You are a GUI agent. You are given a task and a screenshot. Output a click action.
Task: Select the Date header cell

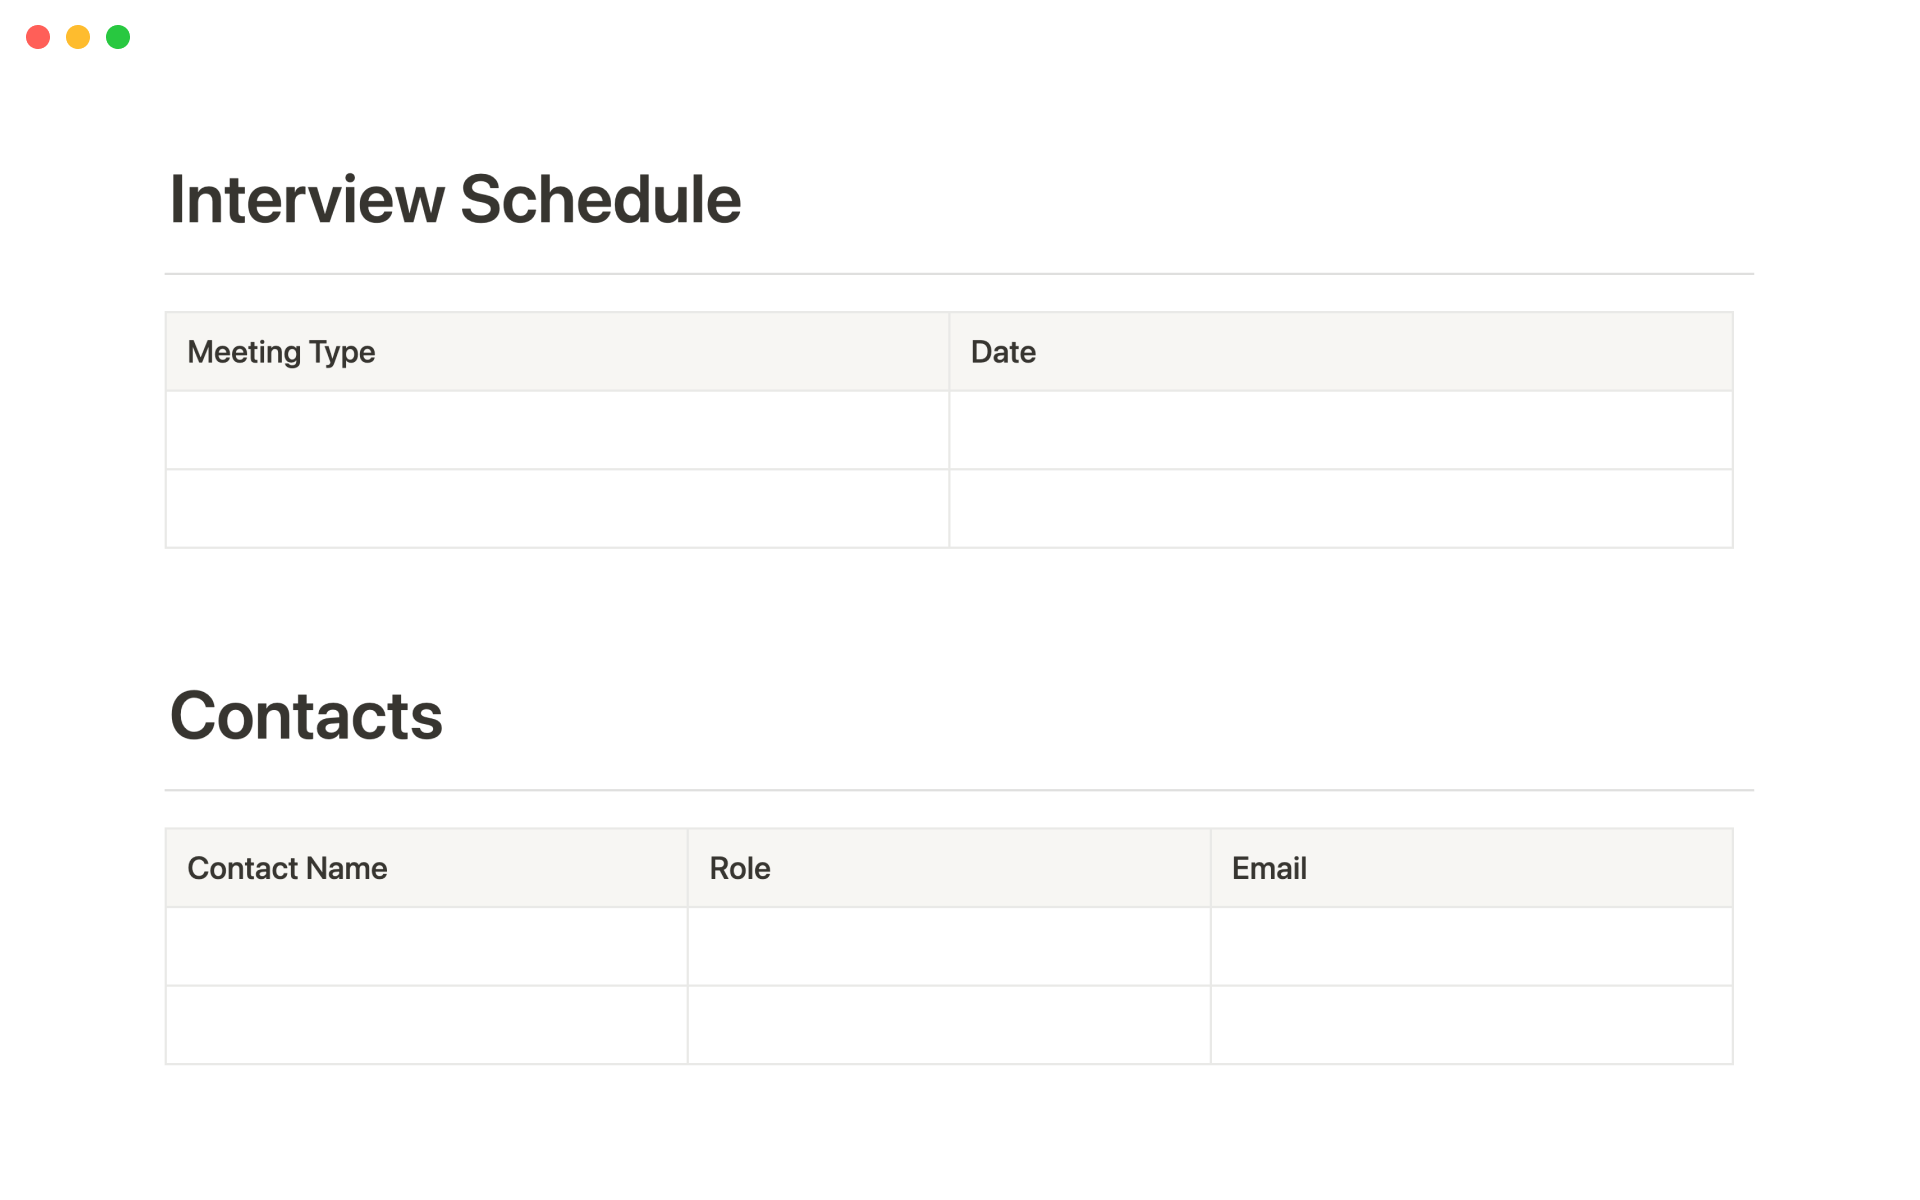[1340, 352]
